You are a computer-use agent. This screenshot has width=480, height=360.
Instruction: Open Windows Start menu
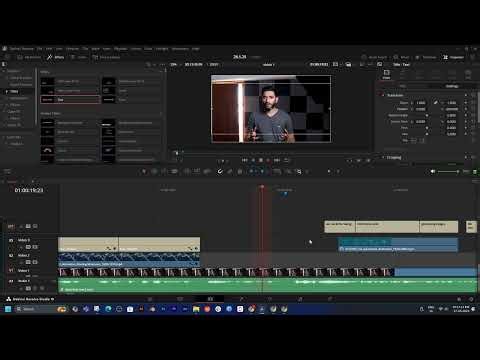tap(8, 309)
